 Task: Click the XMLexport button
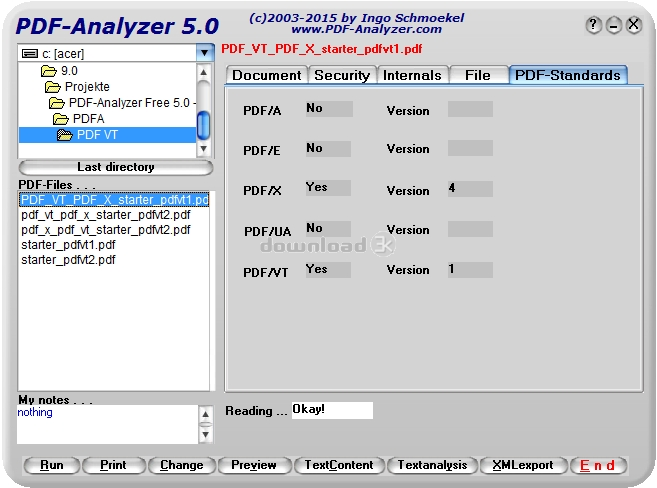coord(523,465)
